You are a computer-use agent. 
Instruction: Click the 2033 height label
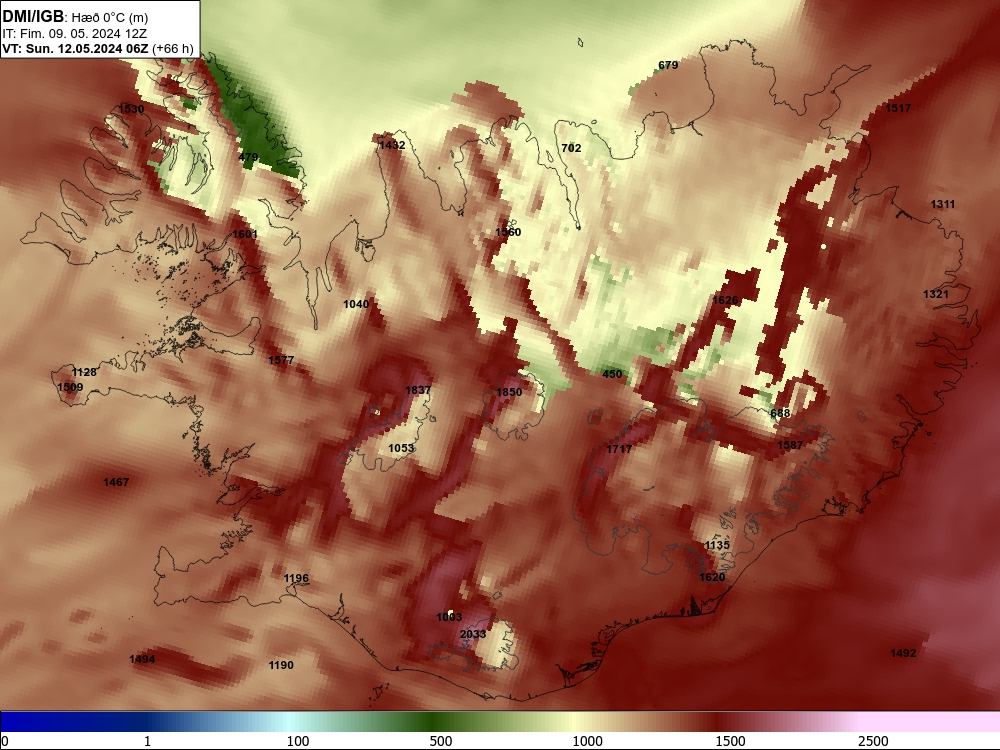click(x=473, y=634)
